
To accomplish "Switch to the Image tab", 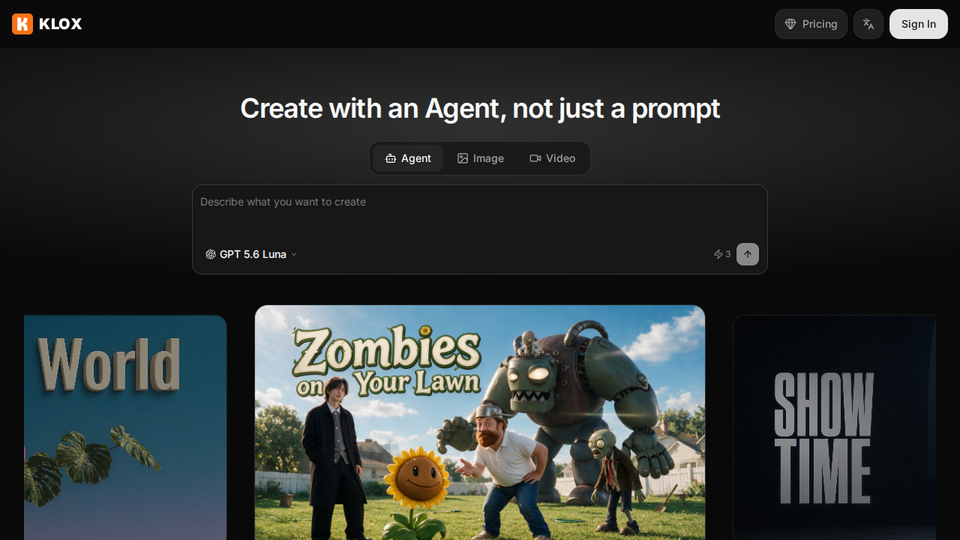I will [481, 159].
